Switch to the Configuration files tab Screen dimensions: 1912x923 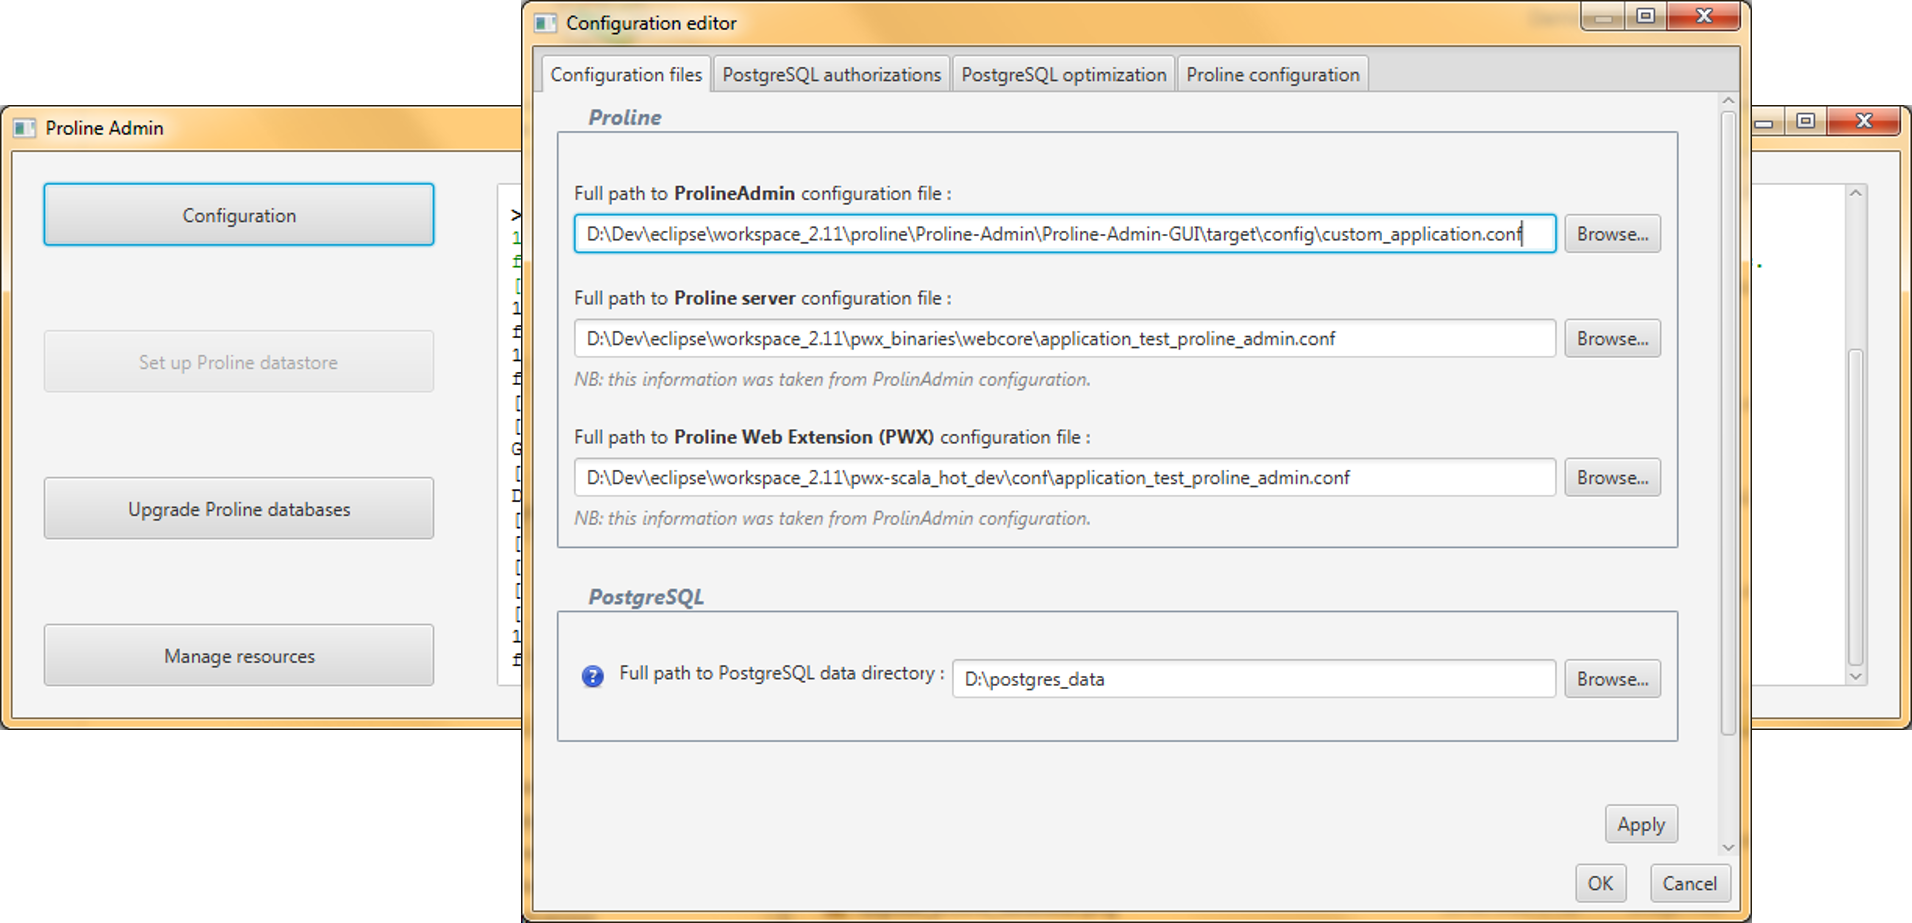click(626, 75)
